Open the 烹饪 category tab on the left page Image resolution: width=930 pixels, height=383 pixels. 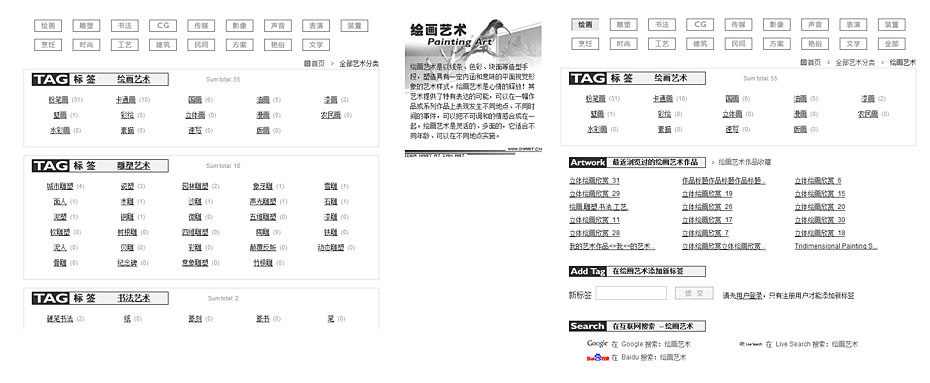pyautogui.click(x=48, y=44)
